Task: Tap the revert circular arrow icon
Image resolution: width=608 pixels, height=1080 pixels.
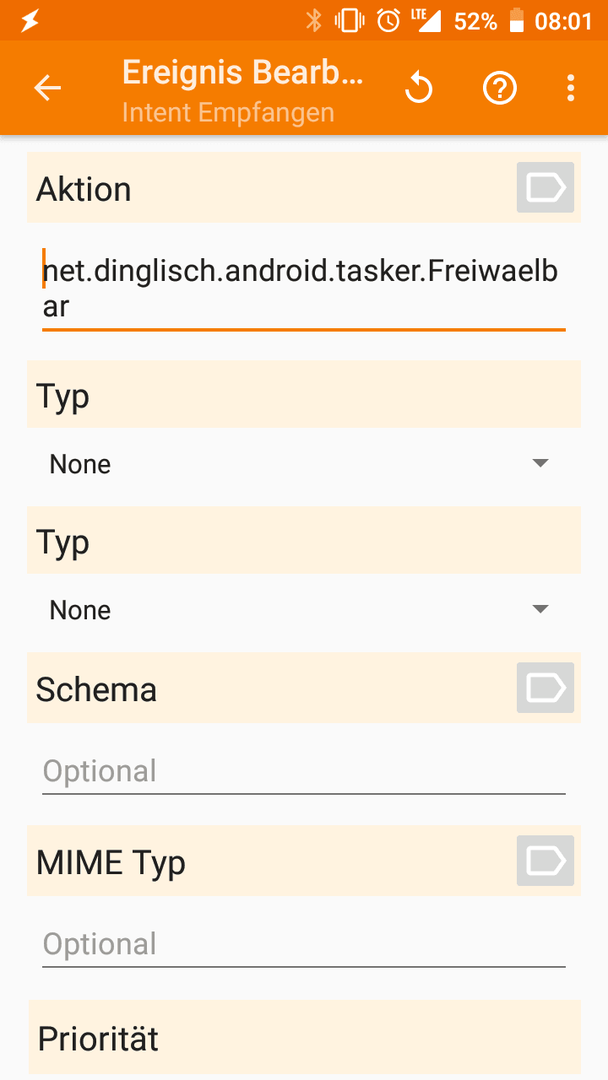Action: (418, 88)
